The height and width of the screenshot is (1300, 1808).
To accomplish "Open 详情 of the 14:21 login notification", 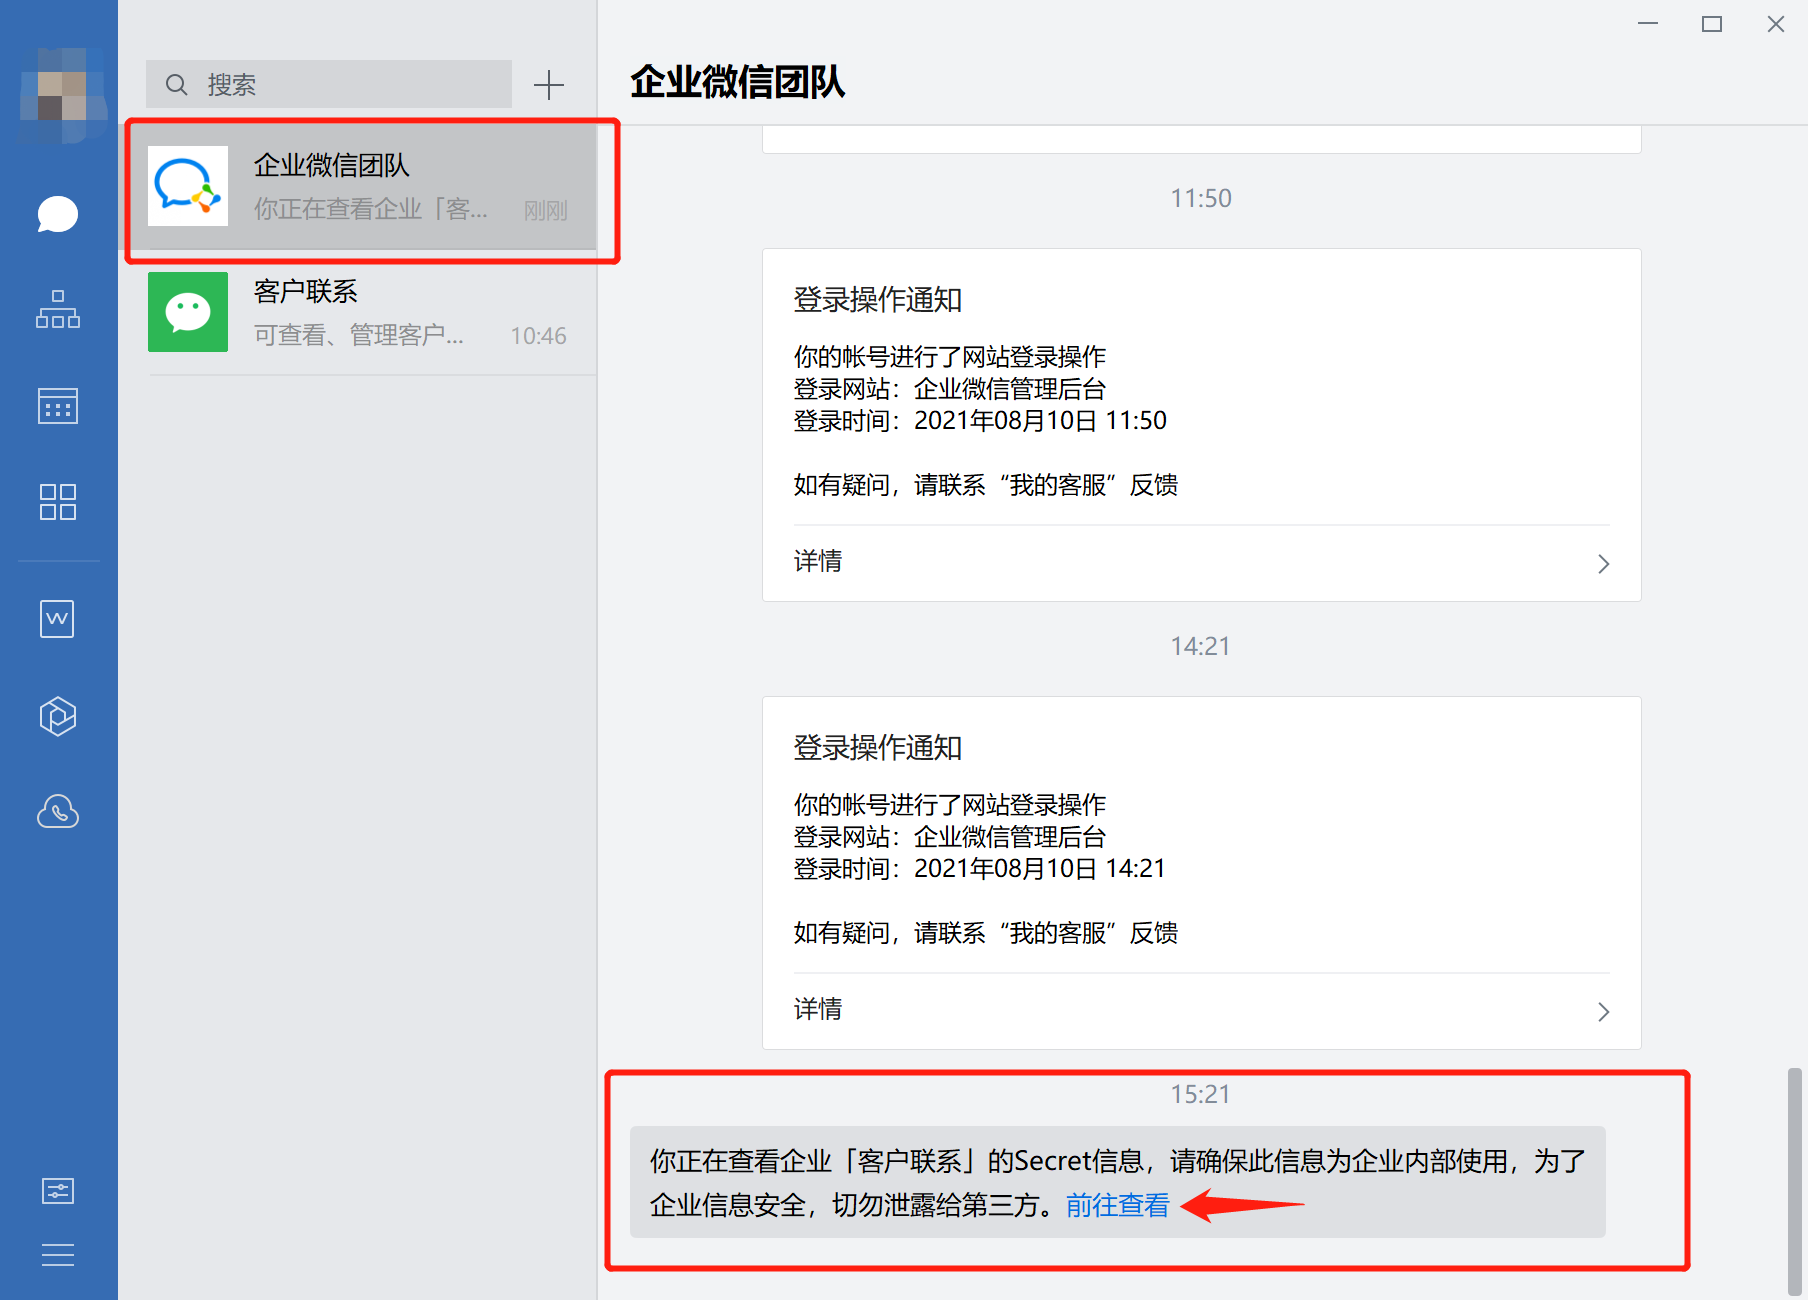I will click(x=1202, y=1010).
